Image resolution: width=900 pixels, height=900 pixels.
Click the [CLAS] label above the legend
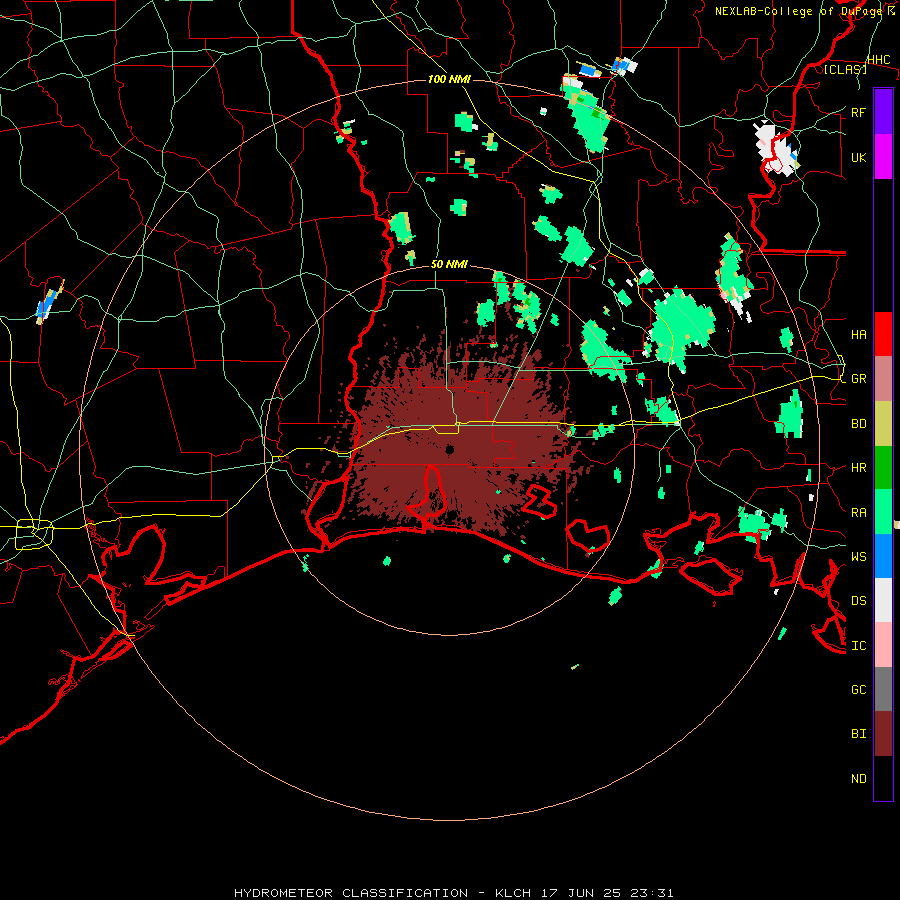[845, 70]
